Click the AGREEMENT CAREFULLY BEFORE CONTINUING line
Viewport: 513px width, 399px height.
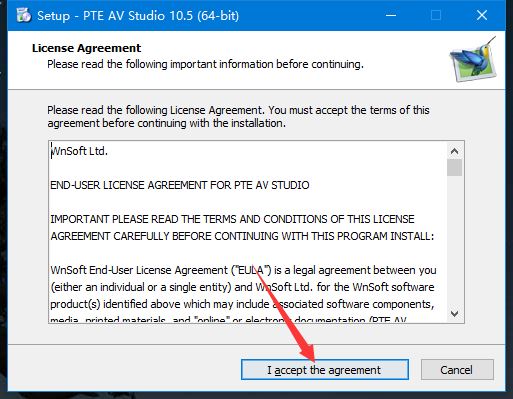point(242,236)
